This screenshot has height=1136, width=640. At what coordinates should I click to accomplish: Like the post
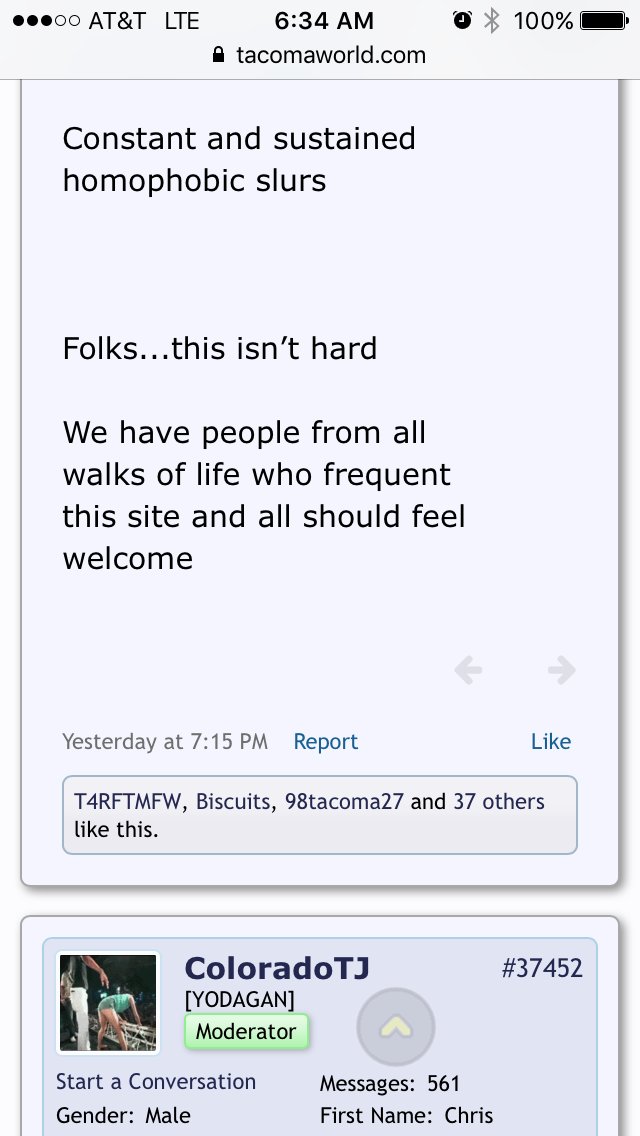click(x=551, y=742)
